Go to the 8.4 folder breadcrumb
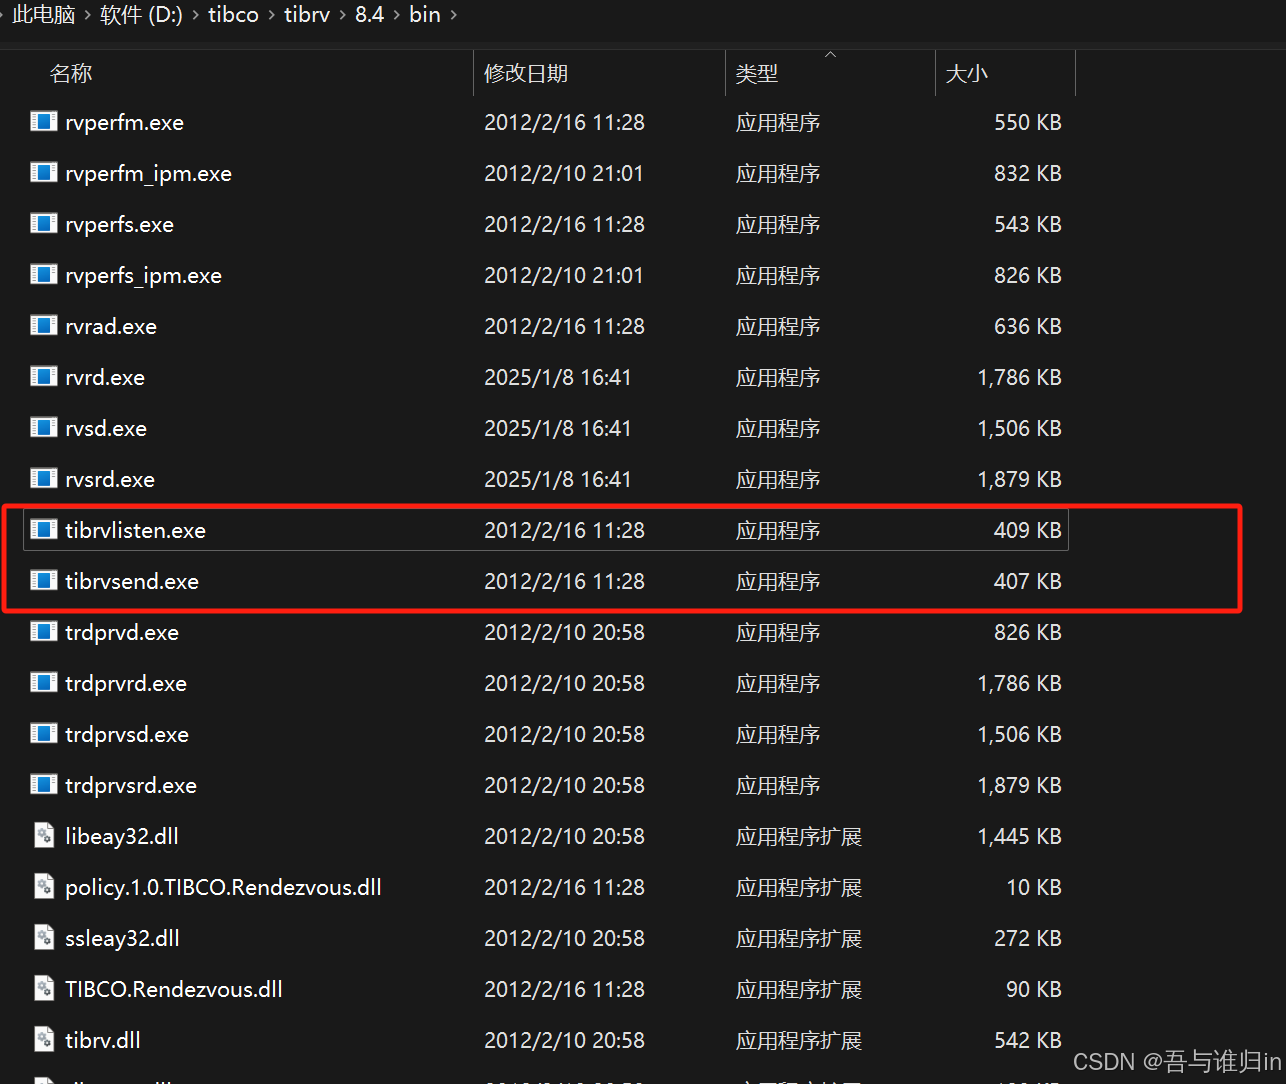 pos(369,15)
